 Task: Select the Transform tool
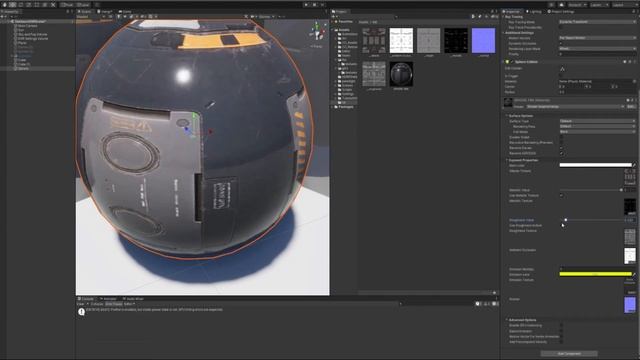pyautogui.click(x=45, y=5)
